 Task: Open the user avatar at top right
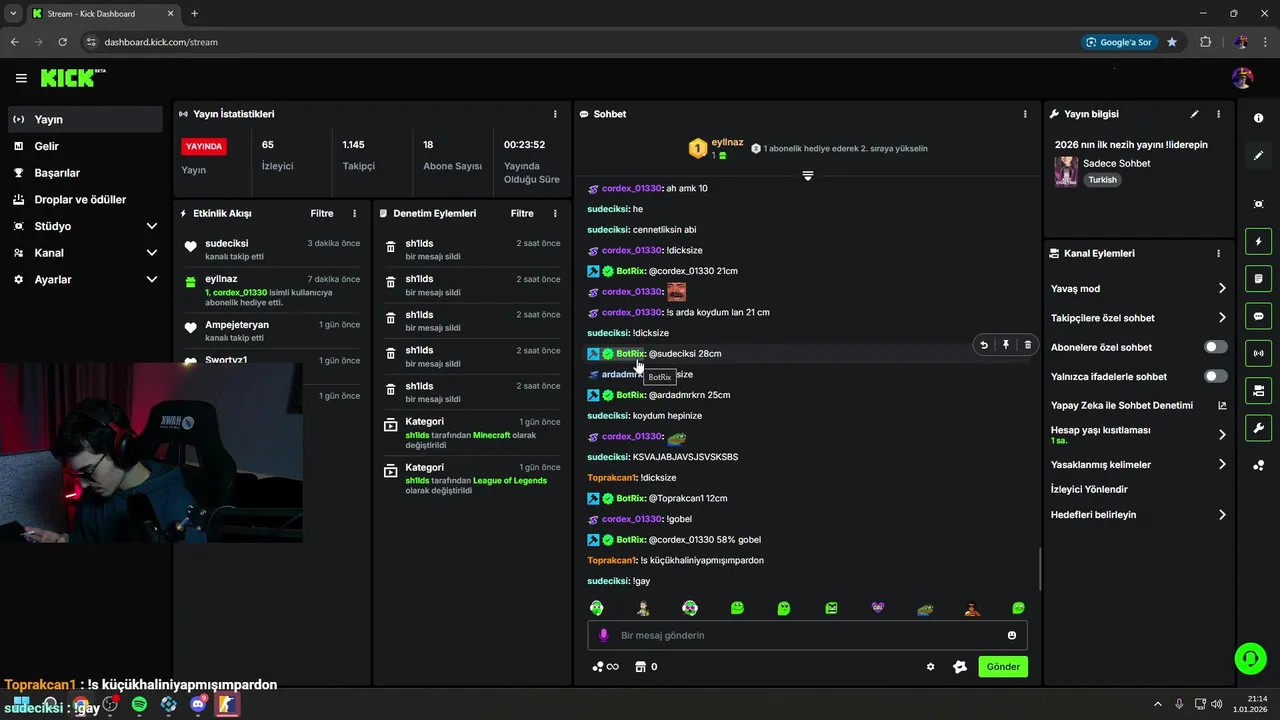1242,78
